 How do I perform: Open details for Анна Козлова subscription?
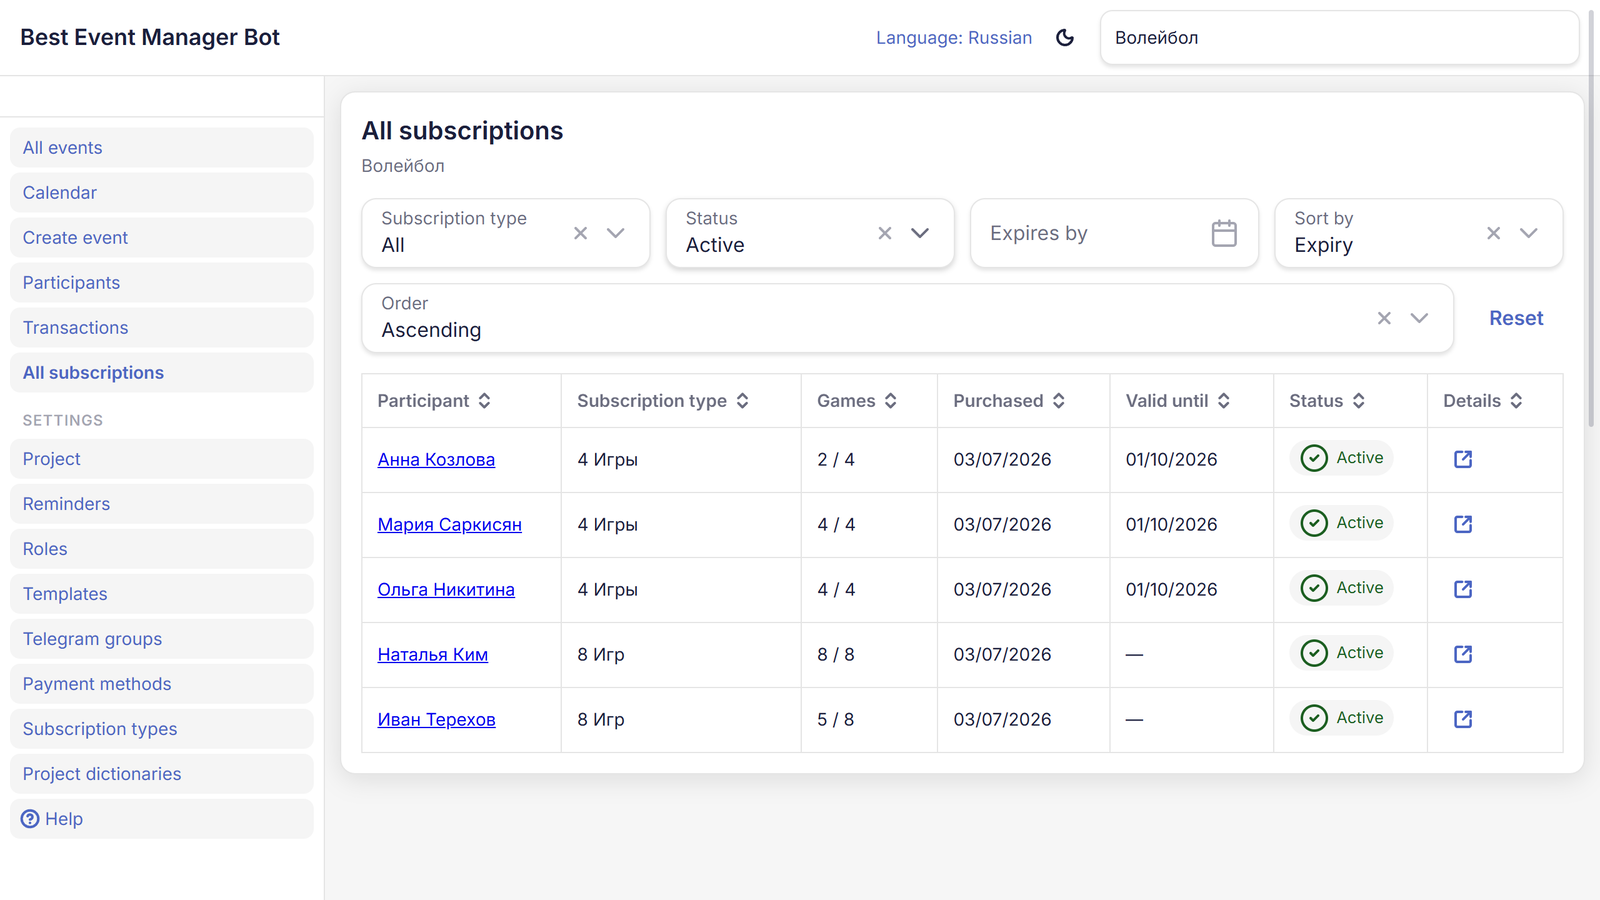(1463, 459)
